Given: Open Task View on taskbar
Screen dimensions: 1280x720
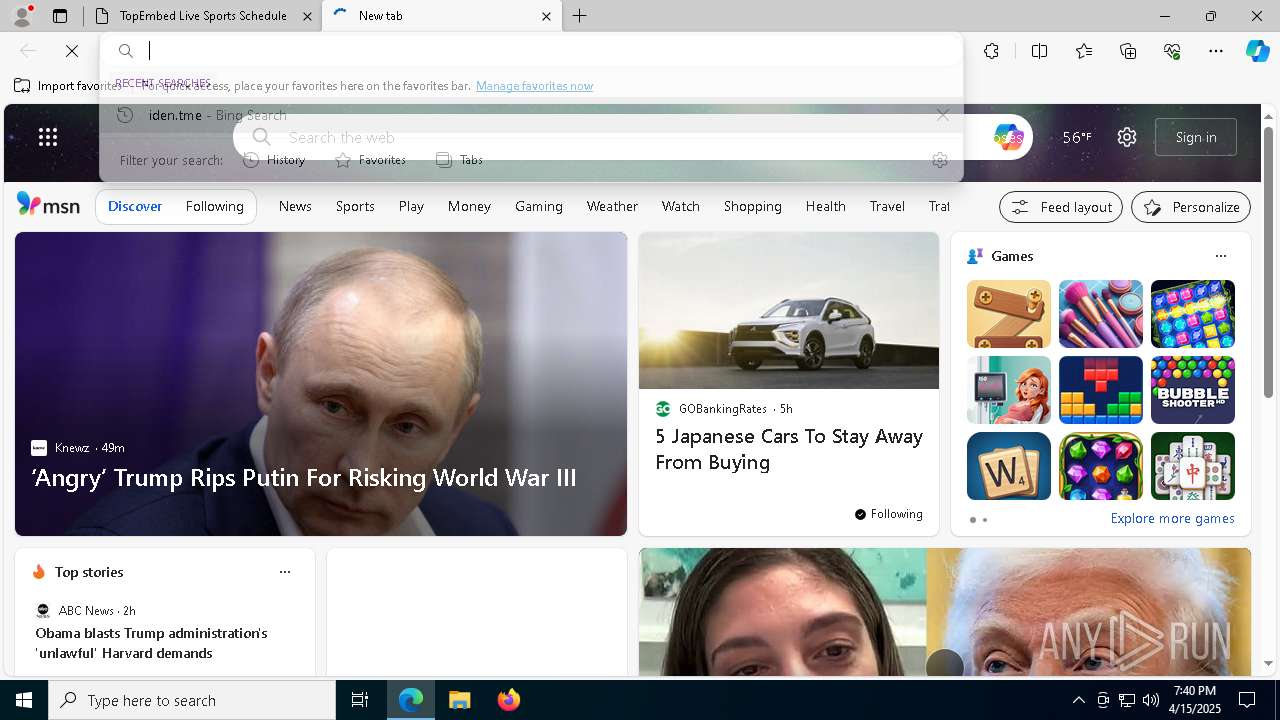Looking at the screenshot, I should pyautogui.click(x=360, y=700).
